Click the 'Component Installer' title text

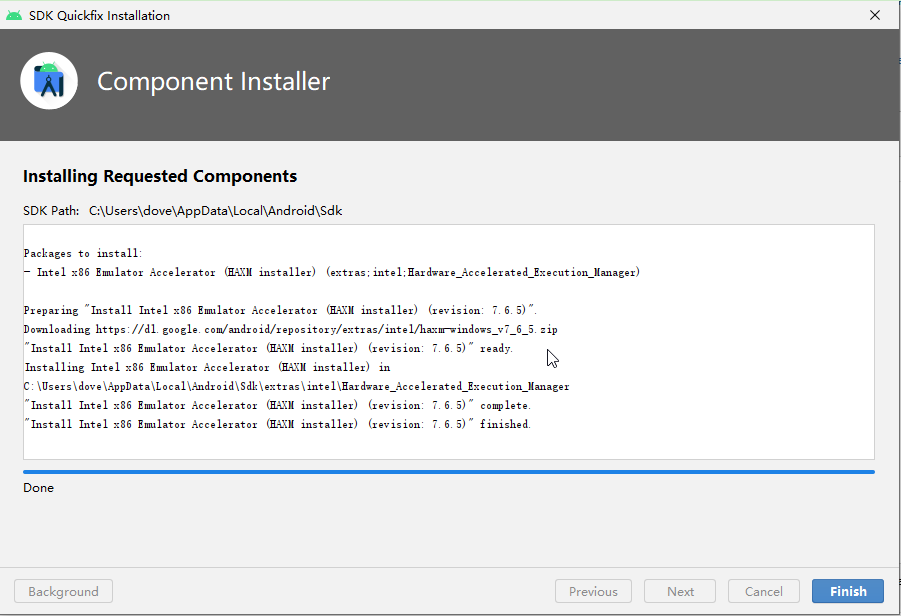(213, 81)
